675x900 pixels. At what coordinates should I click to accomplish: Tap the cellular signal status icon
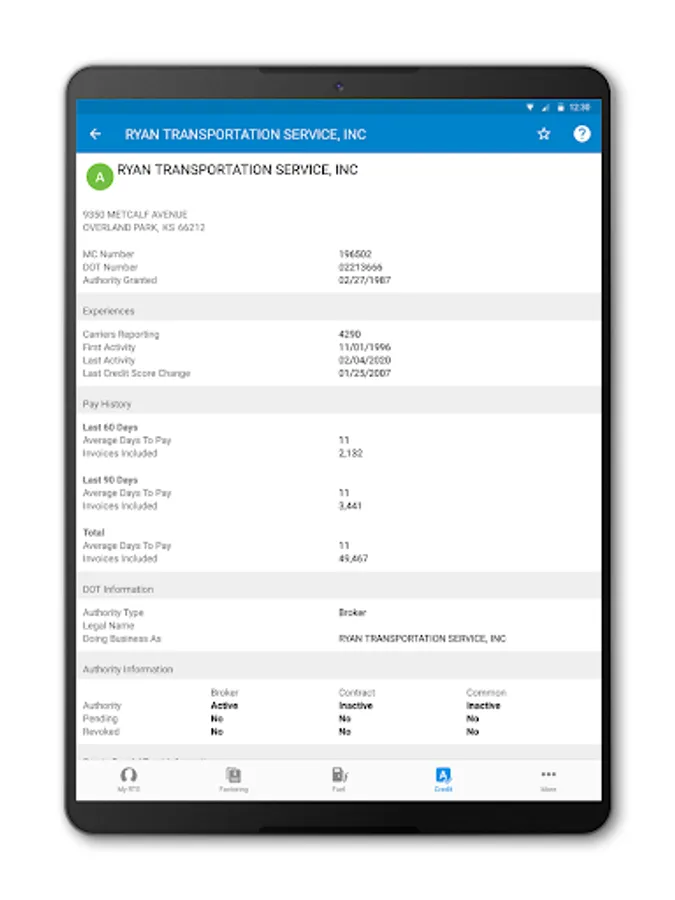[545, 107]
